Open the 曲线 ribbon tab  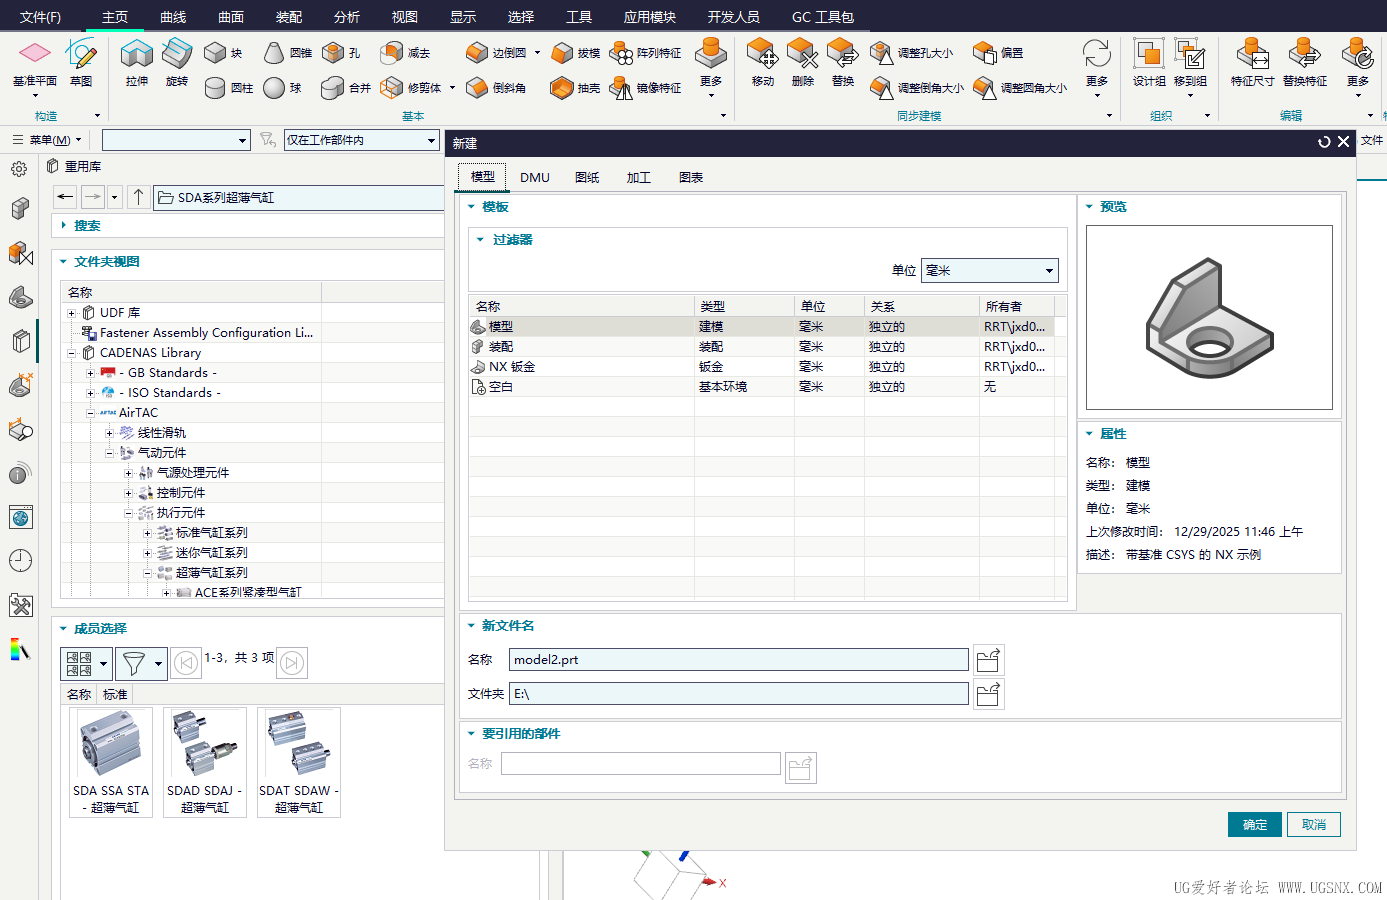pos(173,17)
